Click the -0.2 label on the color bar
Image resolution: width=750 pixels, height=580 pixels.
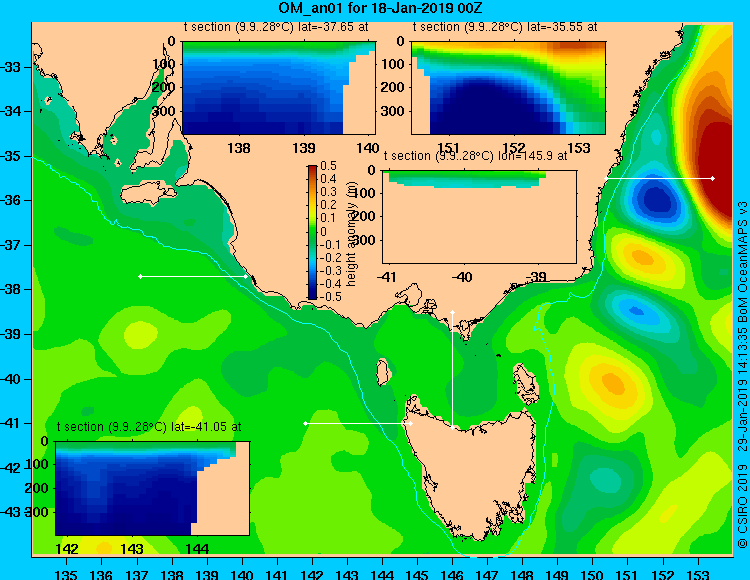click(x=331, y=258)
